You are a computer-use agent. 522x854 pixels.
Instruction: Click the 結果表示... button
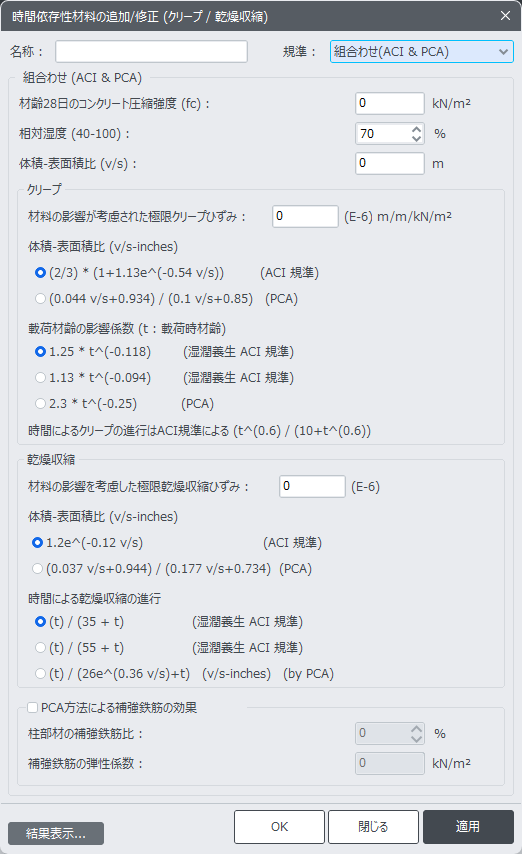56,833
